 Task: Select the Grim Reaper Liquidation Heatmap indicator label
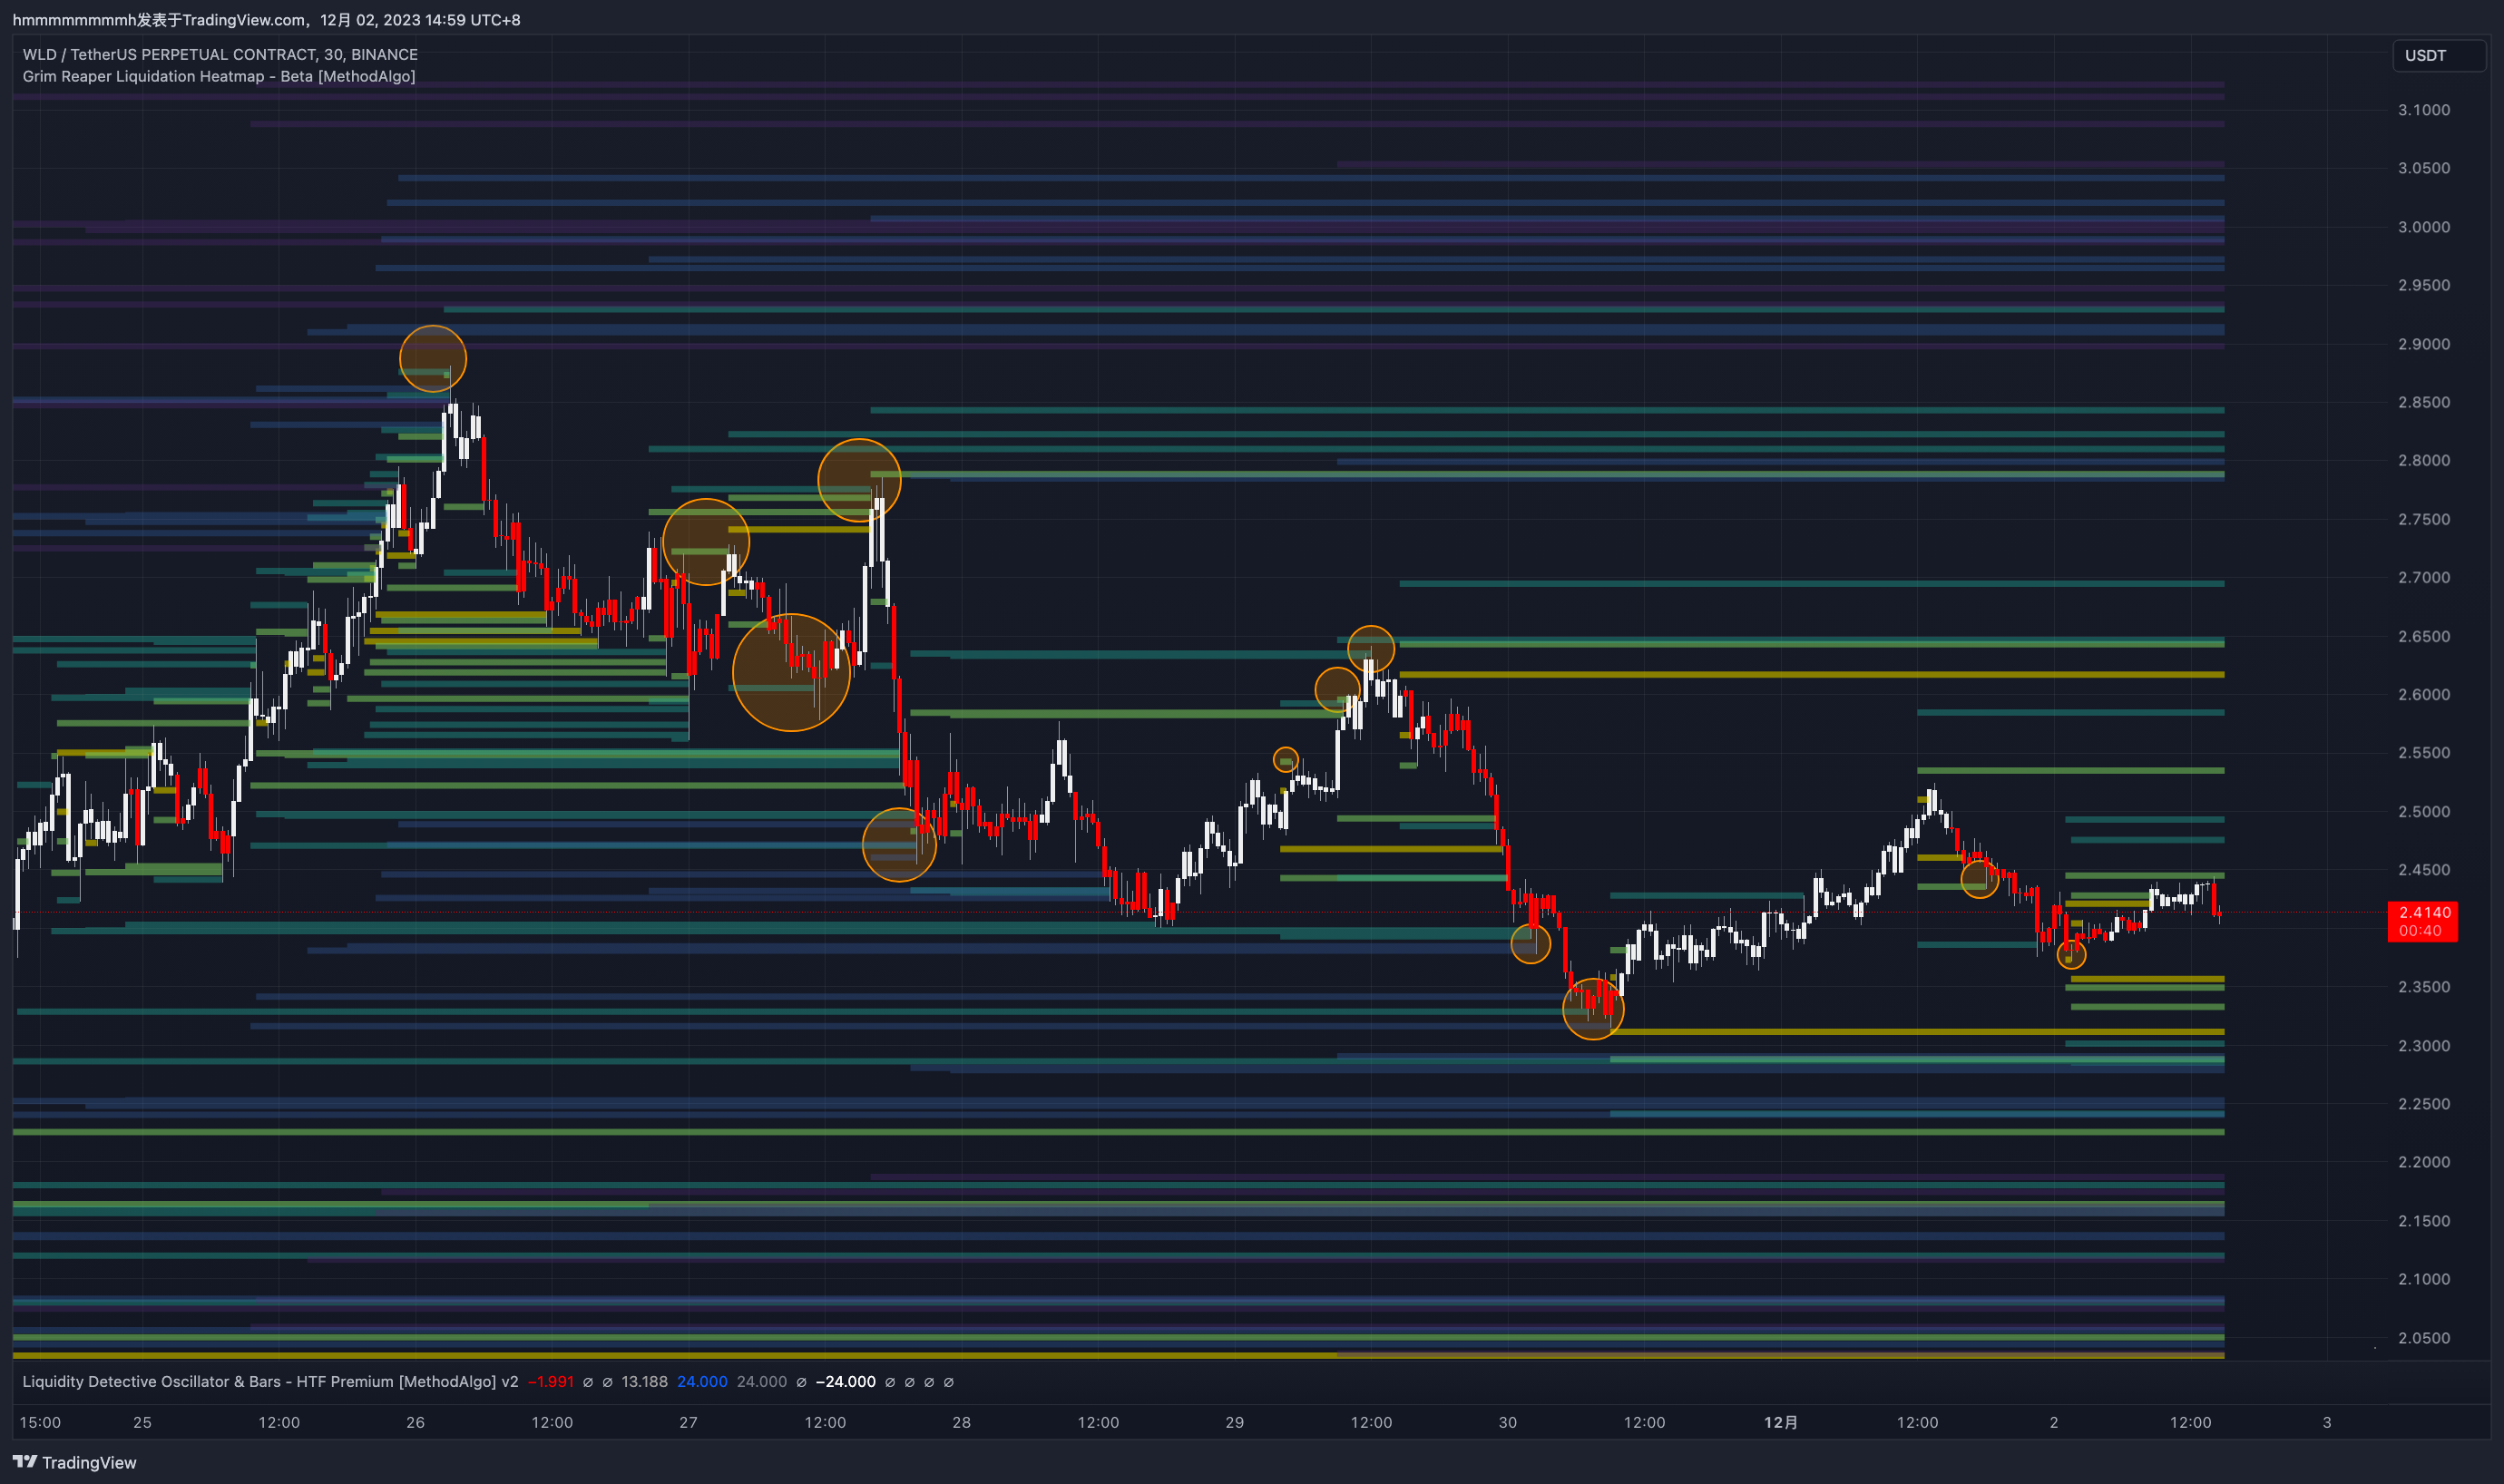[218, 76]
